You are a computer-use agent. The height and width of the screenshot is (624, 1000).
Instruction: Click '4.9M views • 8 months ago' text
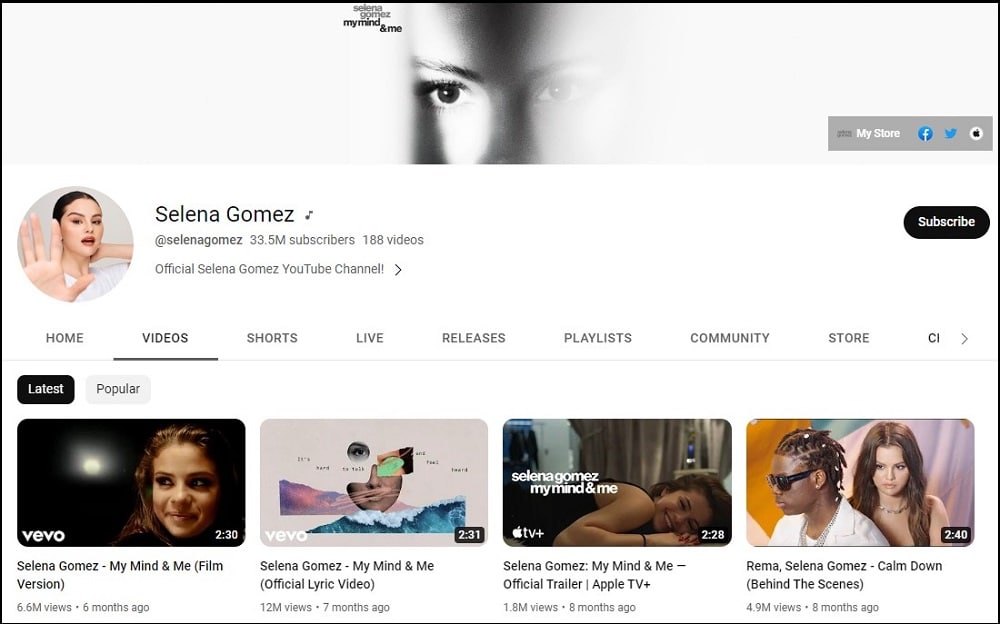tap(812, 607)
